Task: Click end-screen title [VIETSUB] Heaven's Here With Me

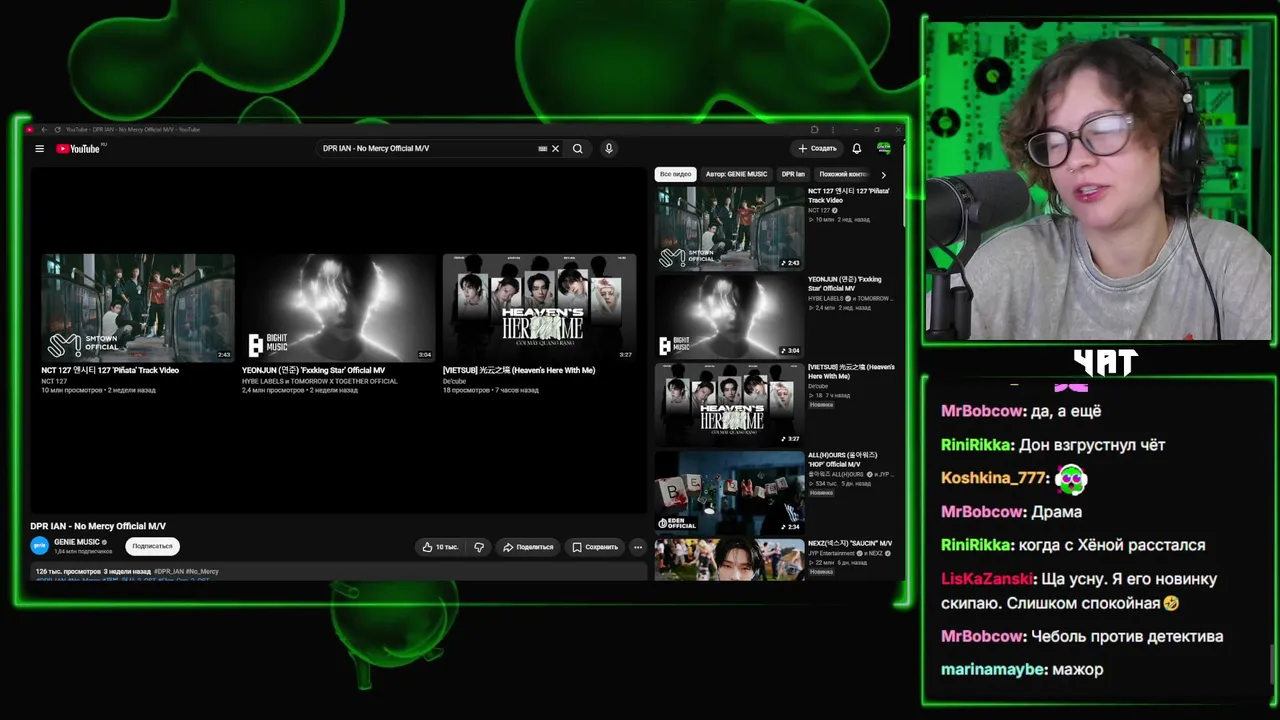Action: click(x=519, y=370)
